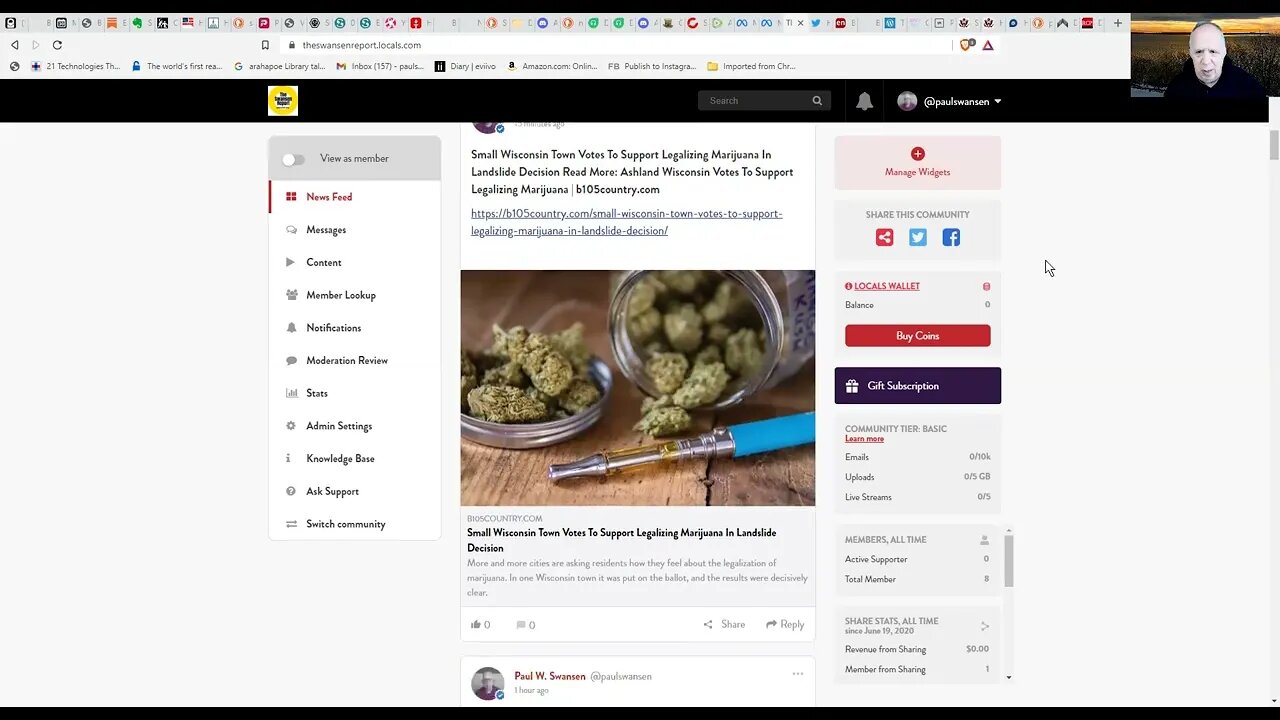Click the search magnifier icon
Image resolution: width=1280 pixels, height=720 pixels.
point(817,101)
